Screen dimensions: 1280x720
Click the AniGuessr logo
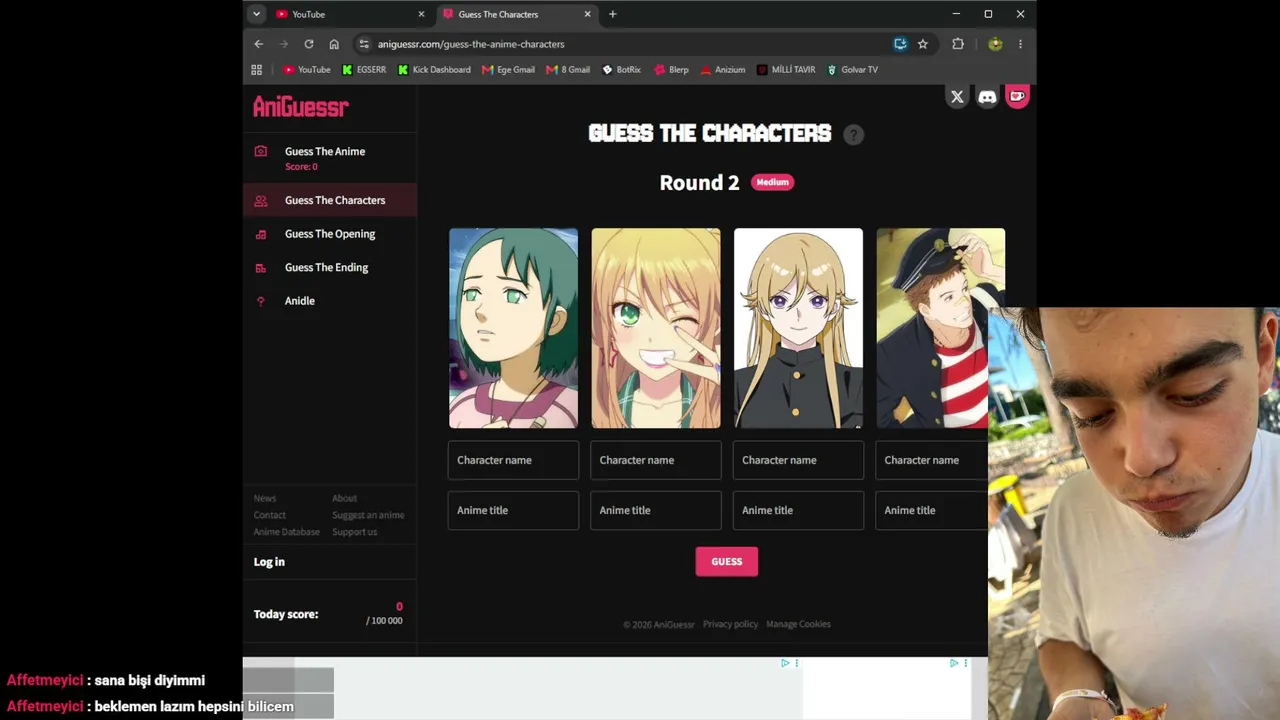point(301,107)
